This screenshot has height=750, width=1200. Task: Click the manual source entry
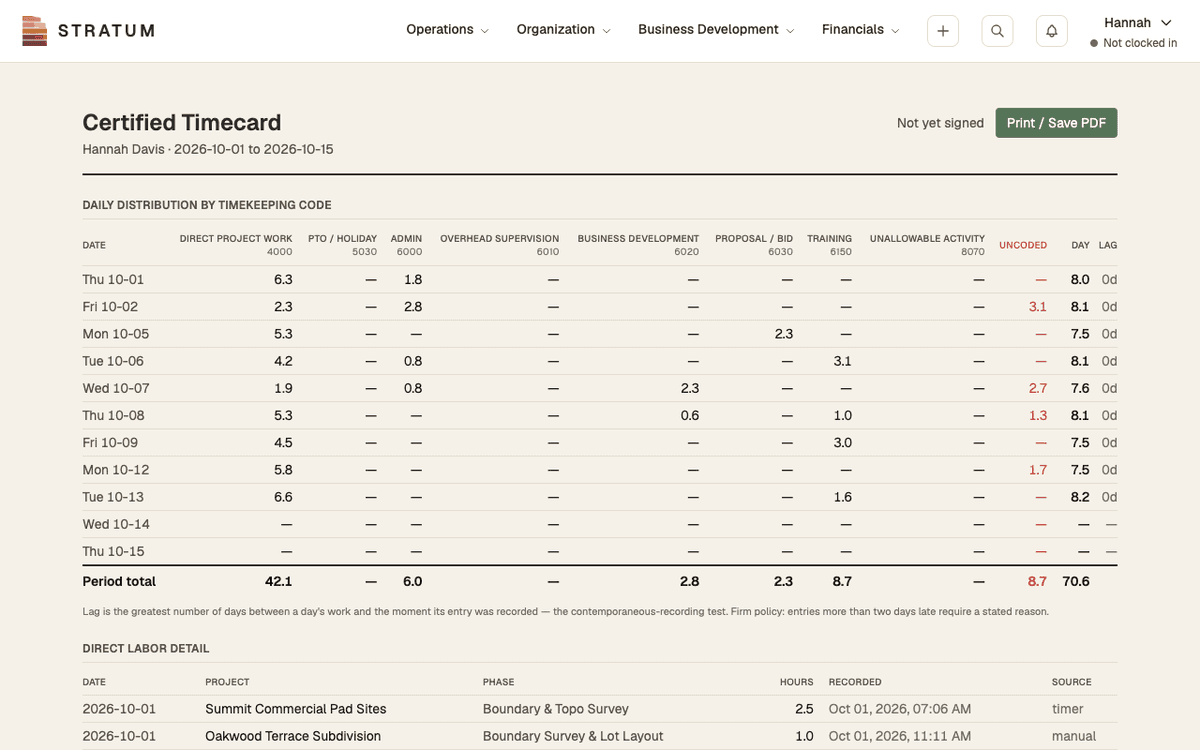pos(1072,736)
